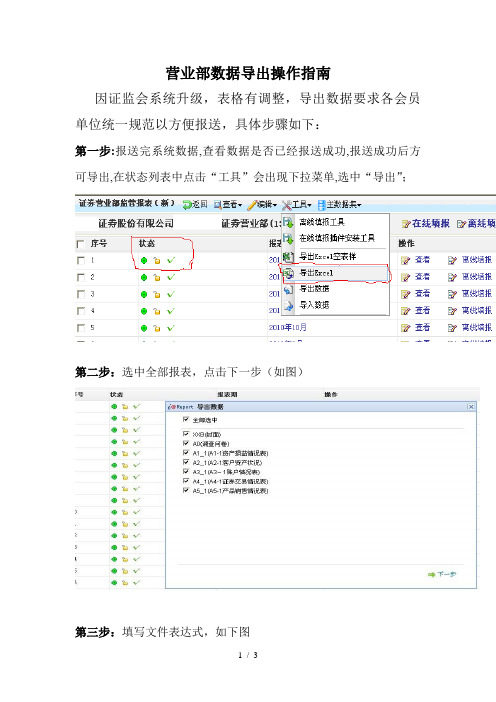Screen dimensions: 496x702
Task: Choose 在线填报插件安装工具 menu entry
Action: click(x=337, y=238)
